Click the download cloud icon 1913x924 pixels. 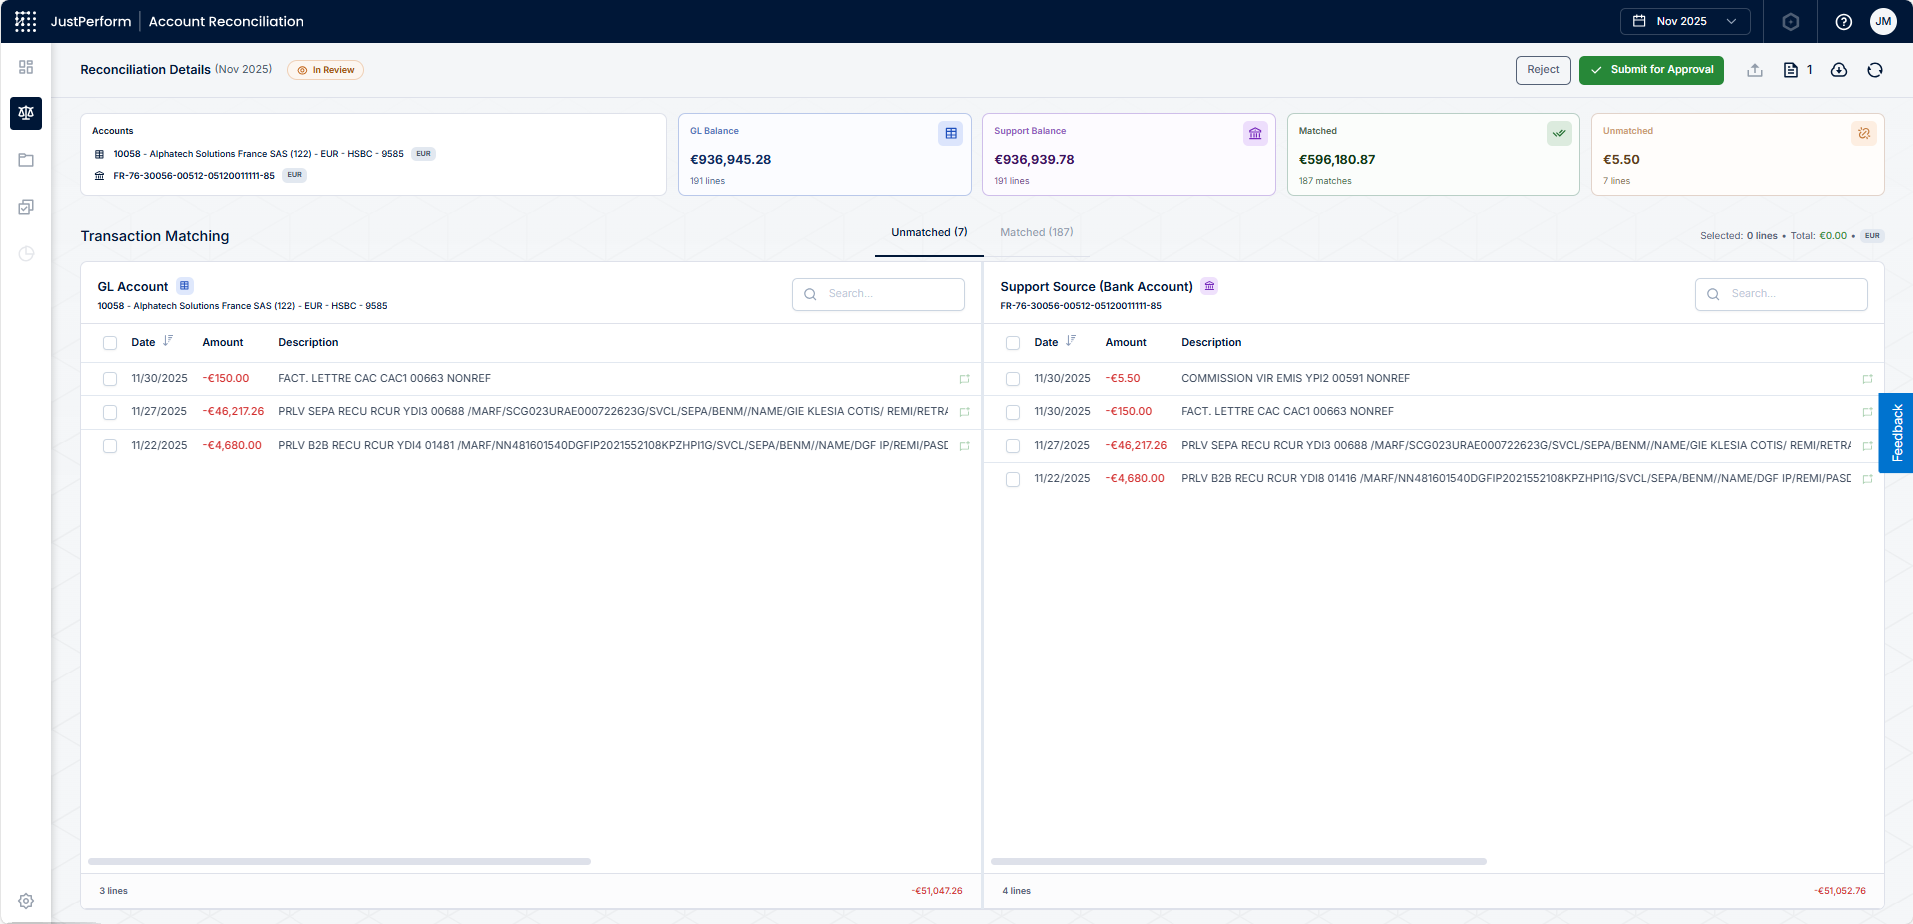click(x=1839, y=70)
